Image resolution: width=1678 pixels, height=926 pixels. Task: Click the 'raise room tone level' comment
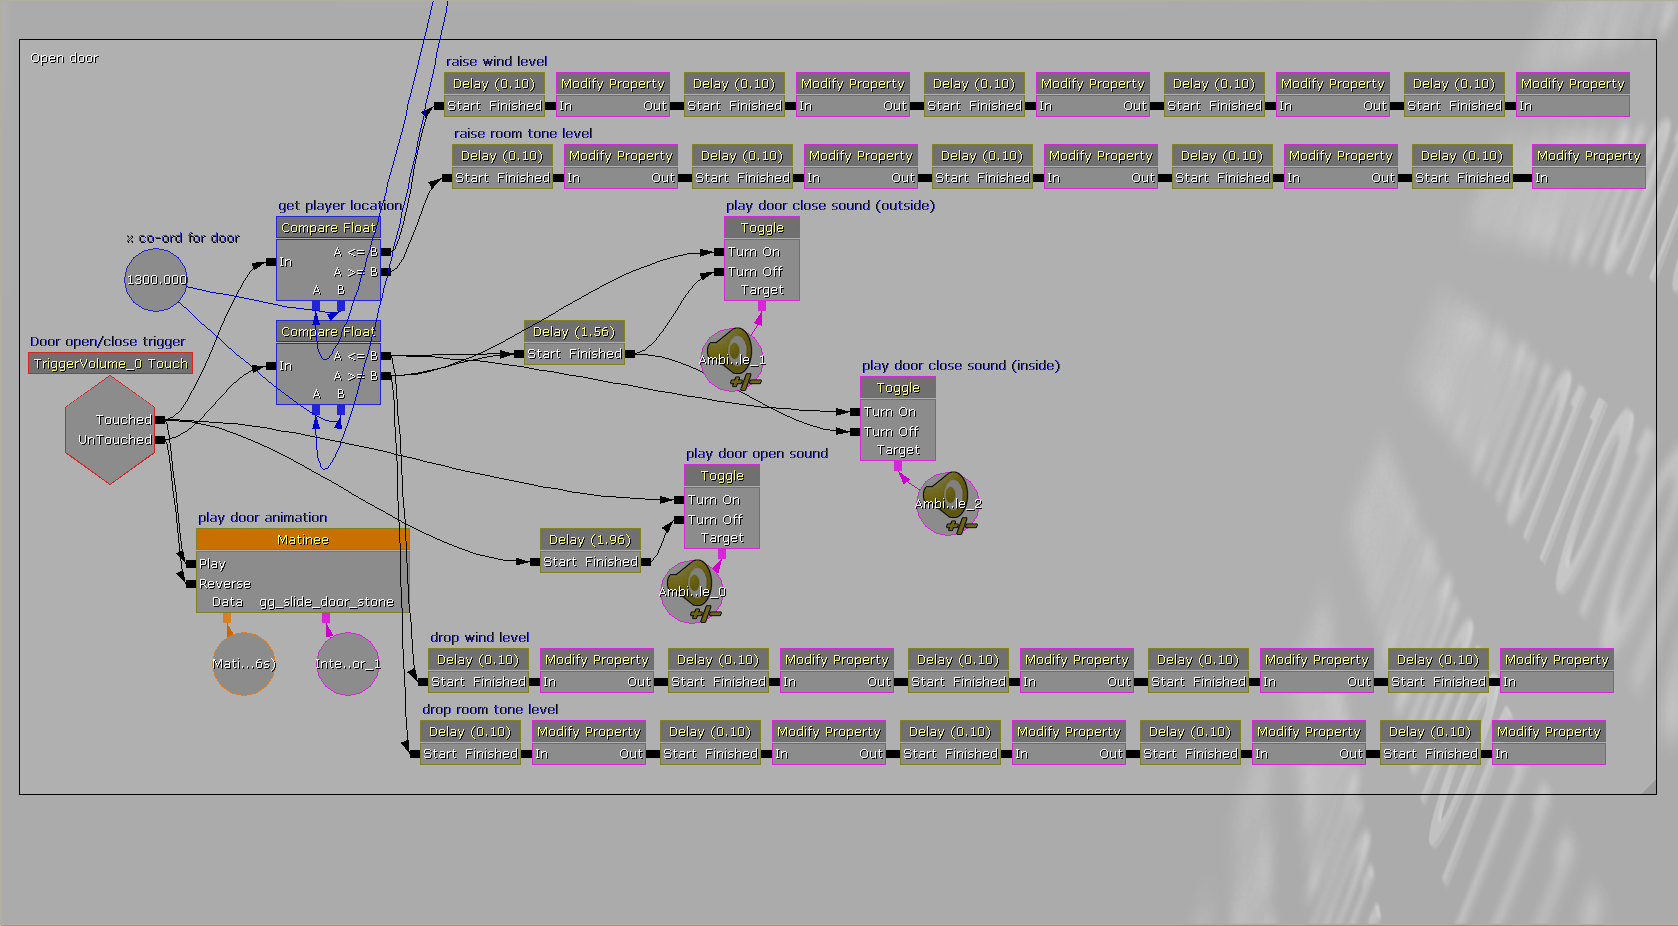523,133
